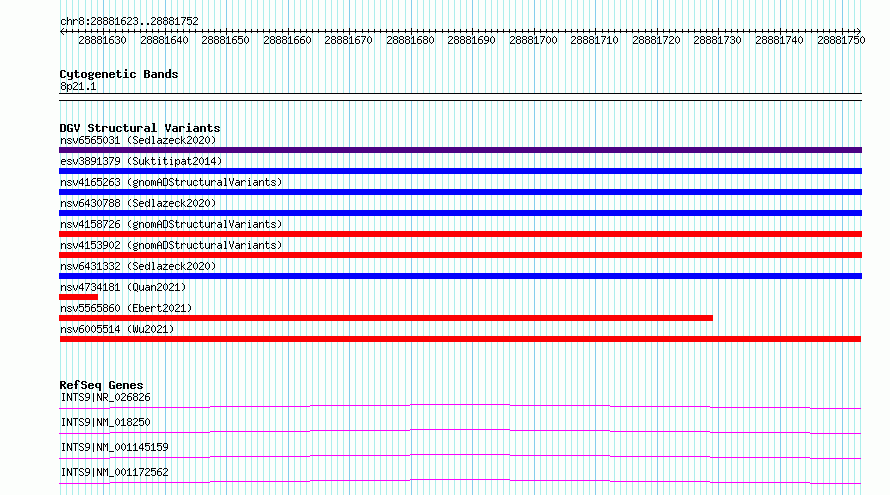
Task: Click ruler position 28881710
Action: [x=595, y=40]
